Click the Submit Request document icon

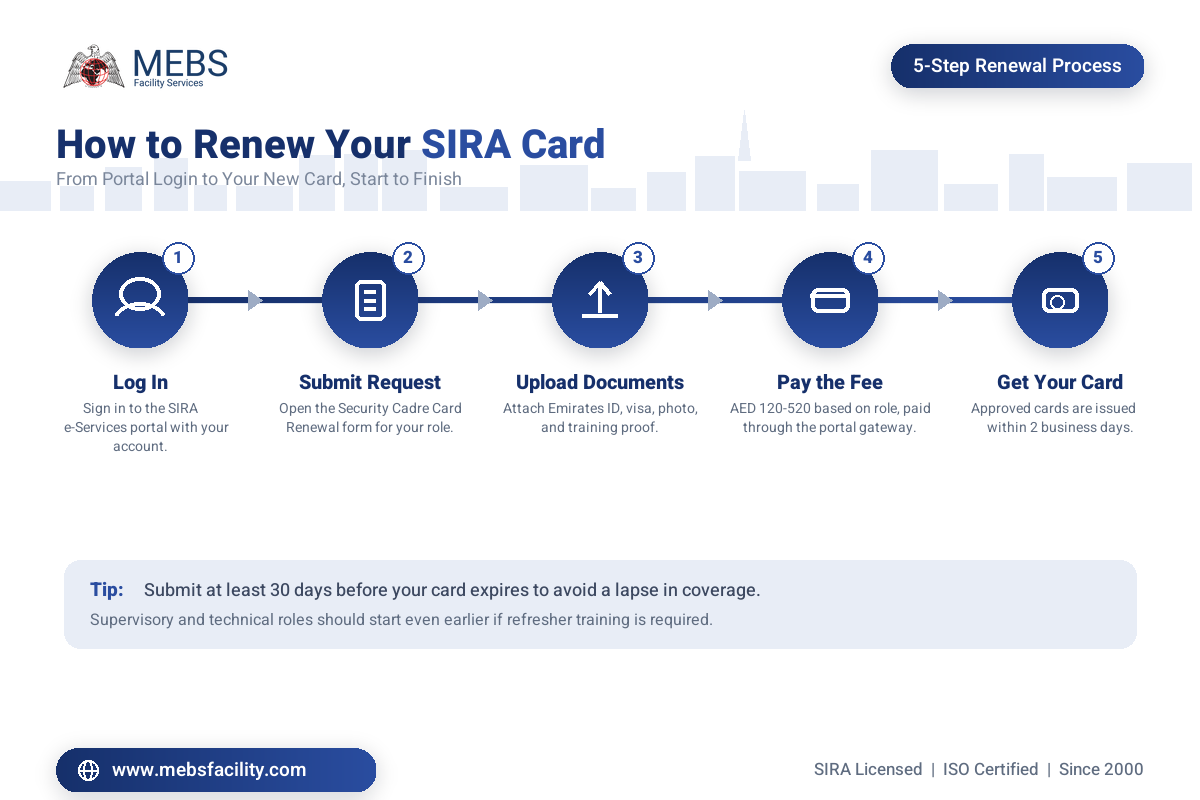[370, 300]
